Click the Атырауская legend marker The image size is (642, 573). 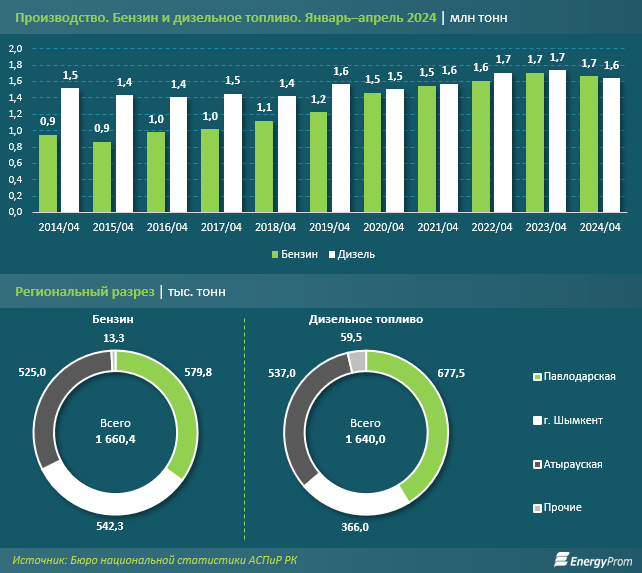537,465
